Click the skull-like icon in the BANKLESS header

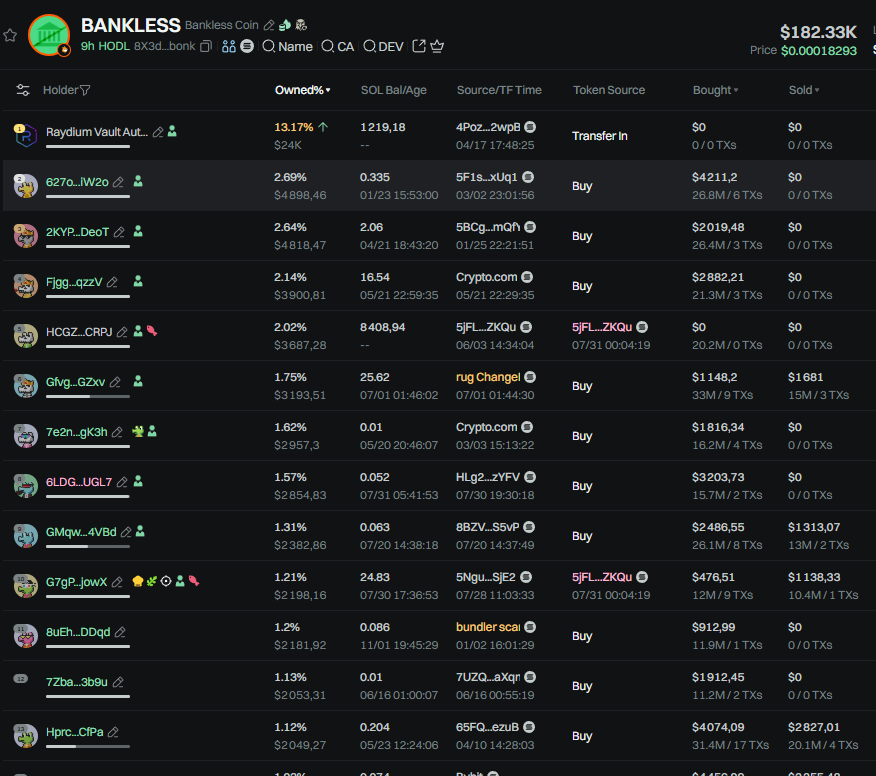click(301, 25)
